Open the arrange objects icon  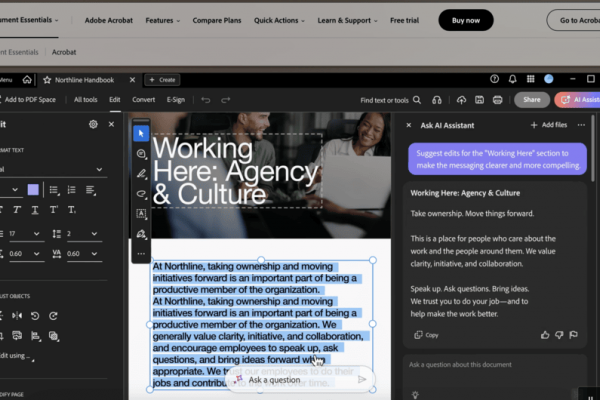pos(54,336)
